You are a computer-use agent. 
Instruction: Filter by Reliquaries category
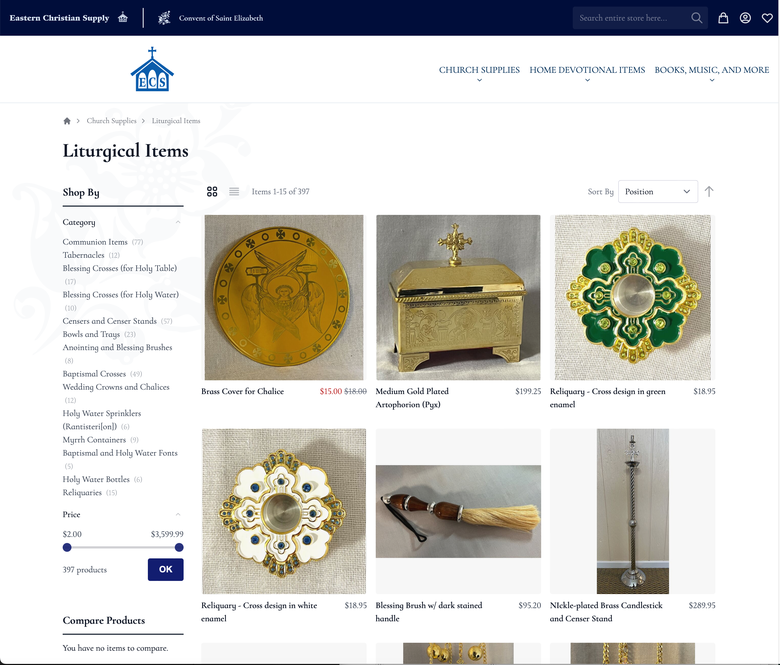[x=82, y=492]
